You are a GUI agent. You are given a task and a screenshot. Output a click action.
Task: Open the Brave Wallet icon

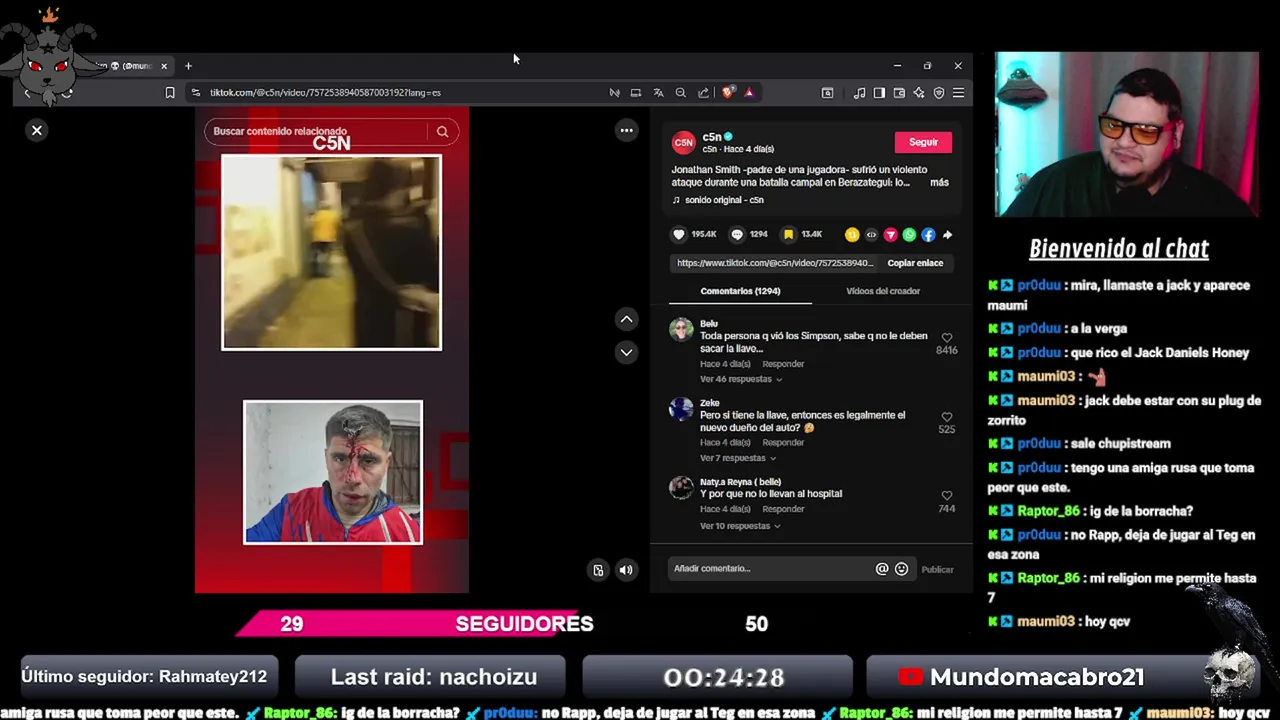pos(899,93)
